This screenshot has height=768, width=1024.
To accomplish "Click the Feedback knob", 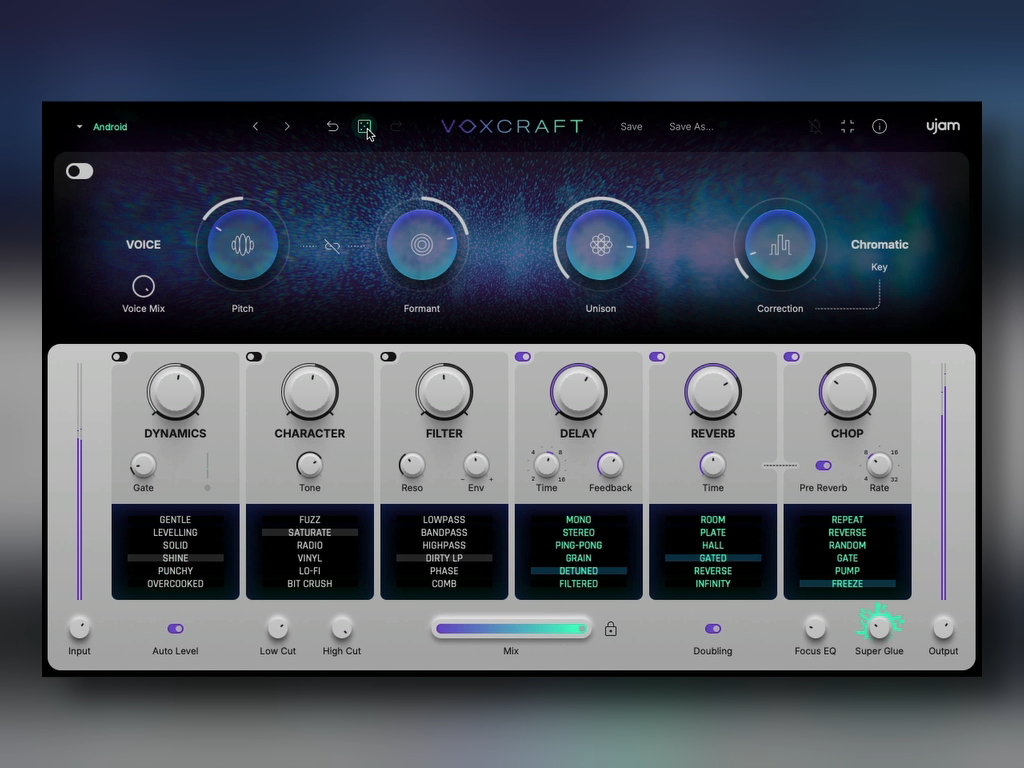I will tap(611, 466).
